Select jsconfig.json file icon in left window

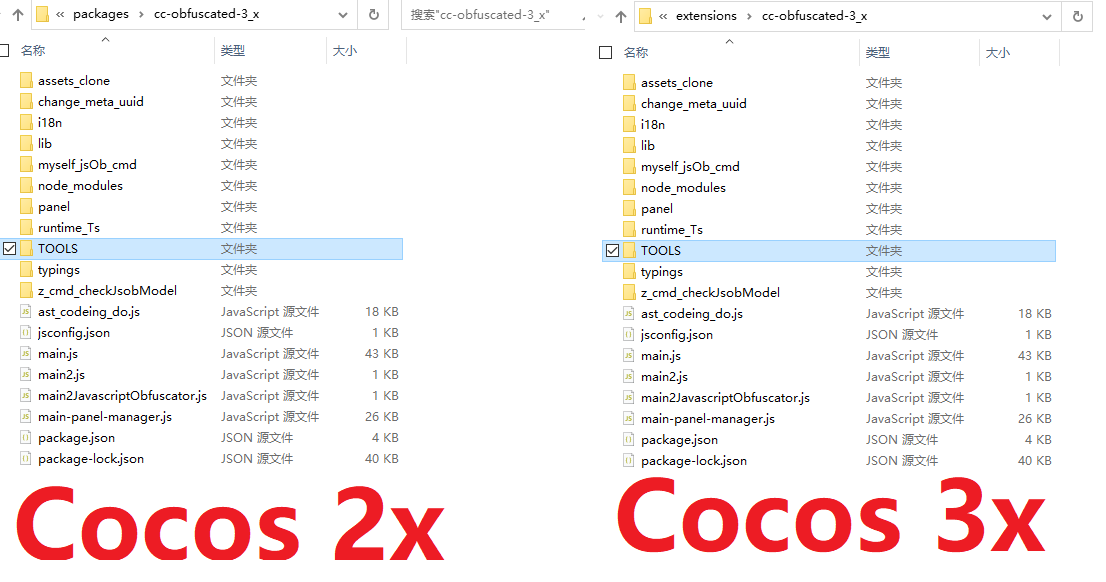pyautogui.click(x=25, y=332)
